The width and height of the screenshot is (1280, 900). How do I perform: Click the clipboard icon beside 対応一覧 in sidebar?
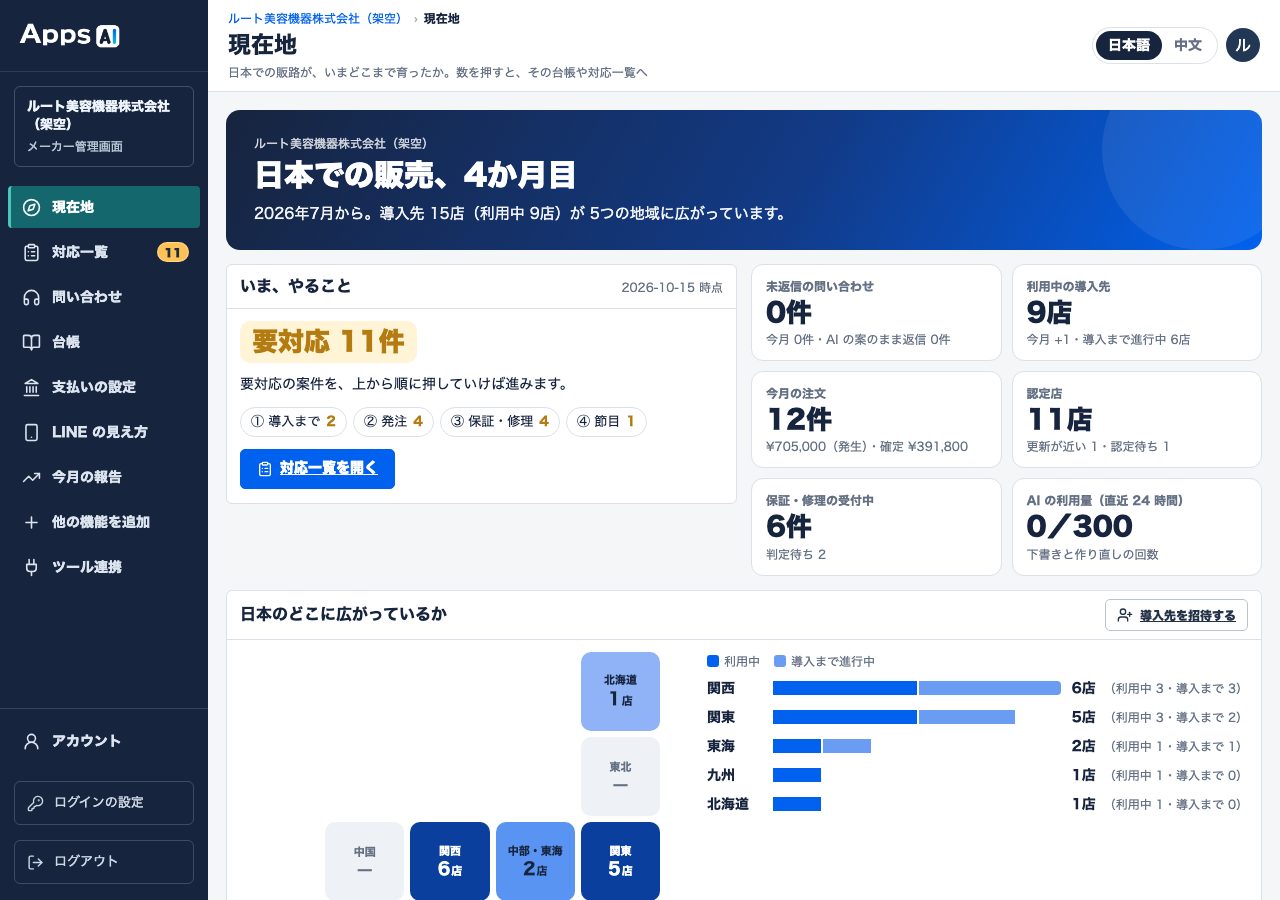tap(31, 252)
